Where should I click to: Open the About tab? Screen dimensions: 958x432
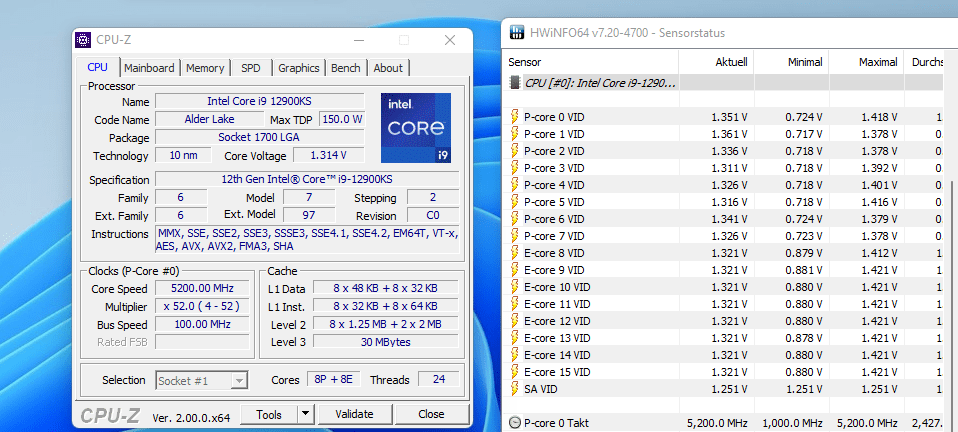click(x=388, y=68)
